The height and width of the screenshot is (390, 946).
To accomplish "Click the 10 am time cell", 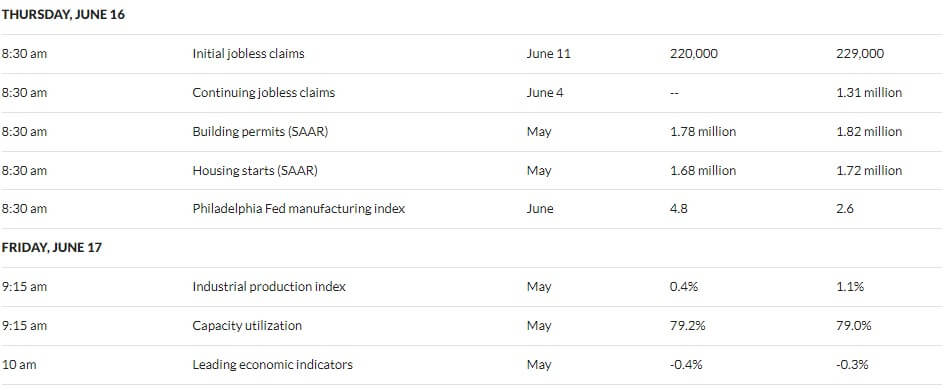I will pos(19,365).
